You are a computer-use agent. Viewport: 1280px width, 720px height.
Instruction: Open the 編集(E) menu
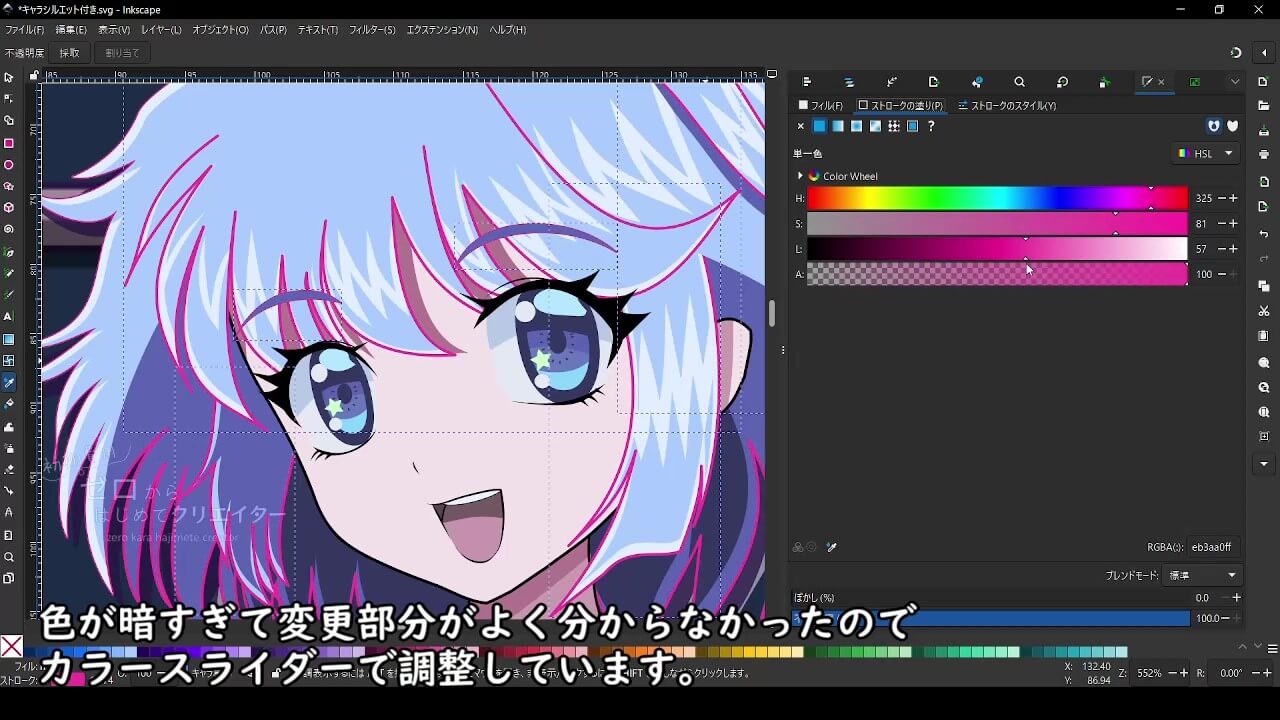click(x=71, y=30)
